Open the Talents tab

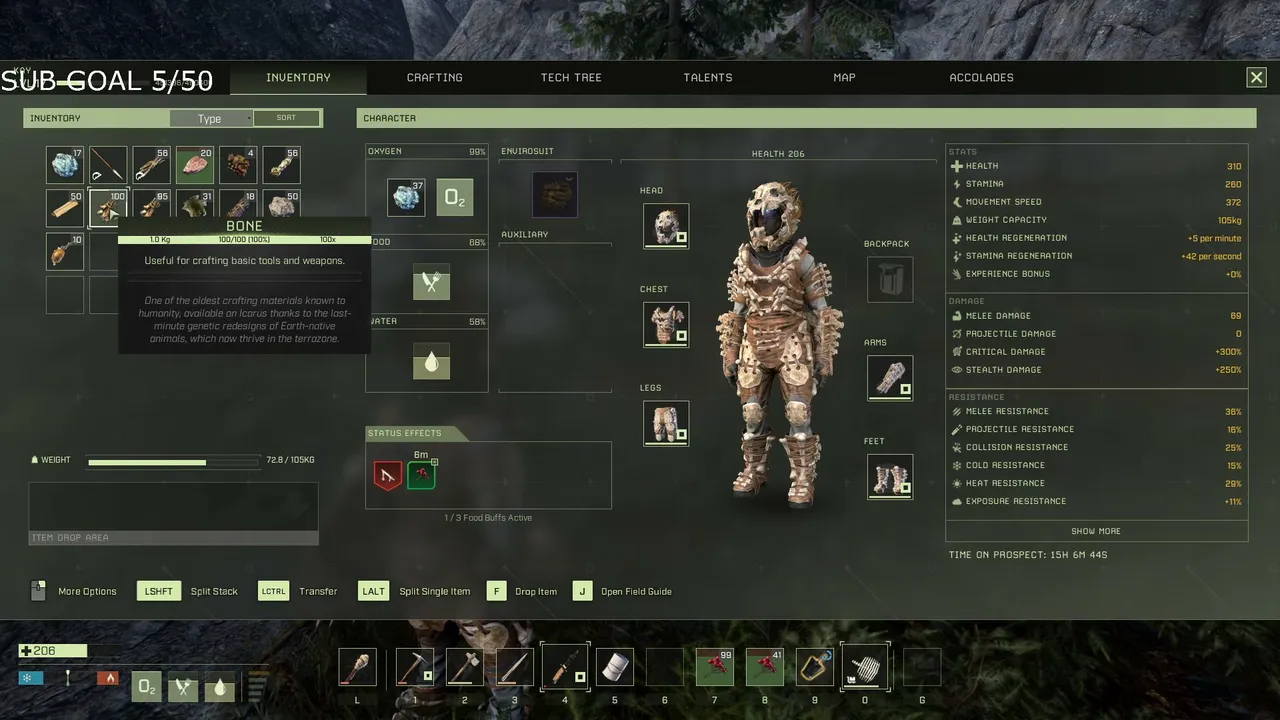tap(708, 77)
